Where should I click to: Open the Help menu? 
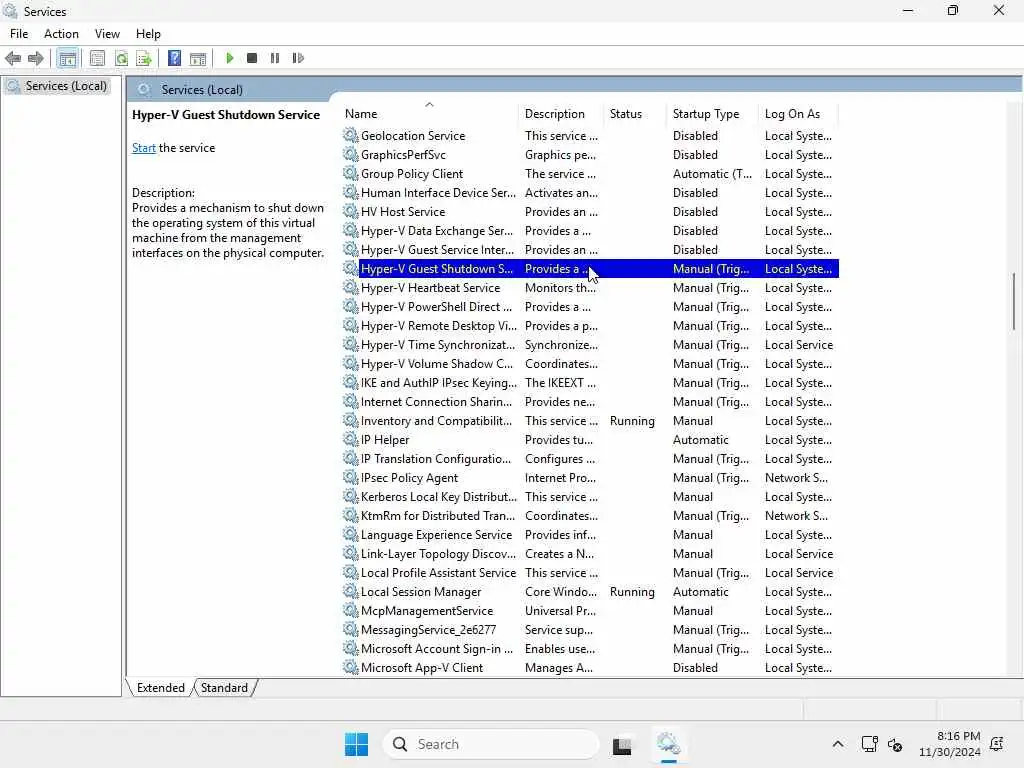[148, 34]
